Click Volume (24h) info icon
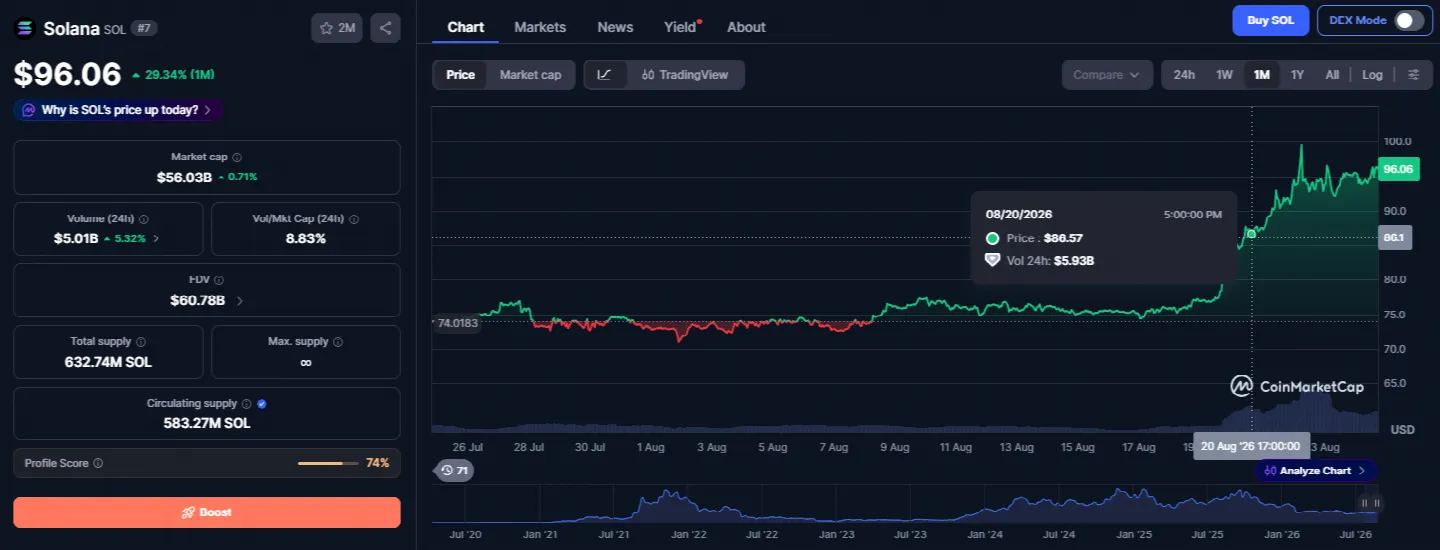Screen dimensions: 1440x550 click(x=144, y=219)
